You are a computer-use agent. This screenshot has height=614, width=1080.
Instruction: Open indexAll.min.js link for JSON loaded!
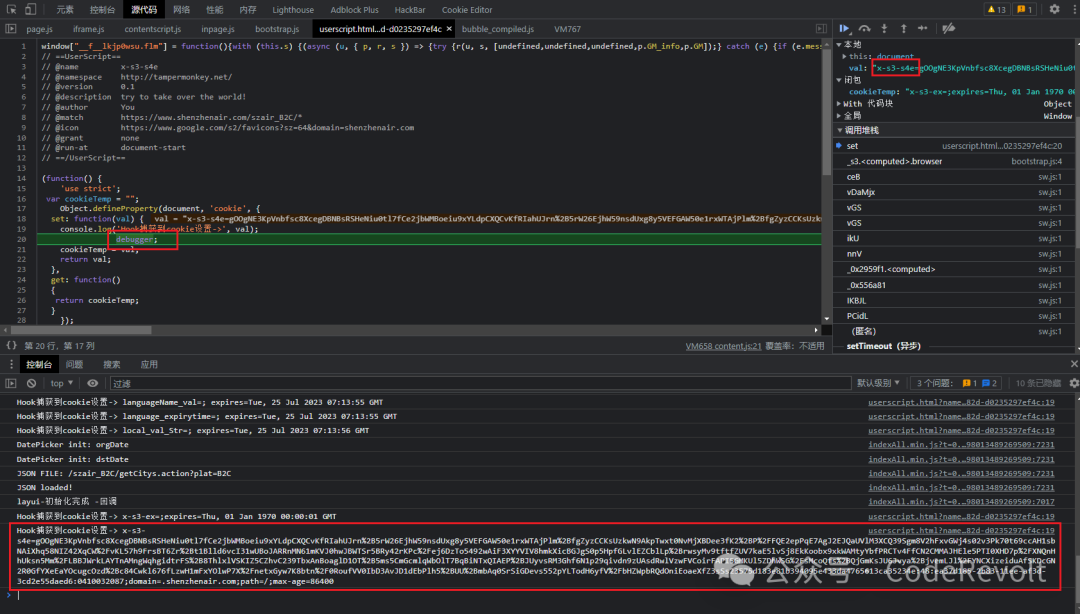961,487
